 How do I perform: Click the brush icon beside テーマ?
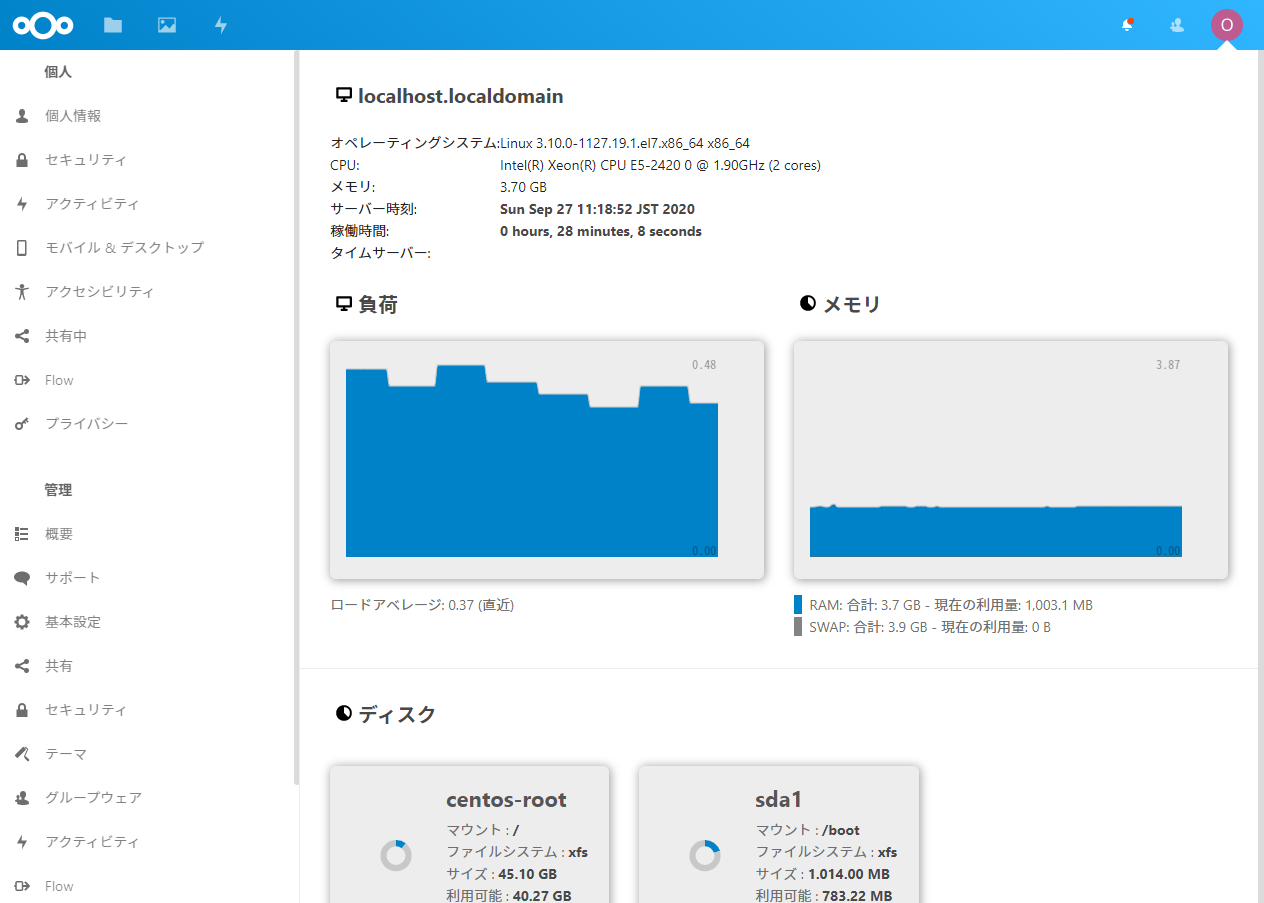tap(22, 754)
